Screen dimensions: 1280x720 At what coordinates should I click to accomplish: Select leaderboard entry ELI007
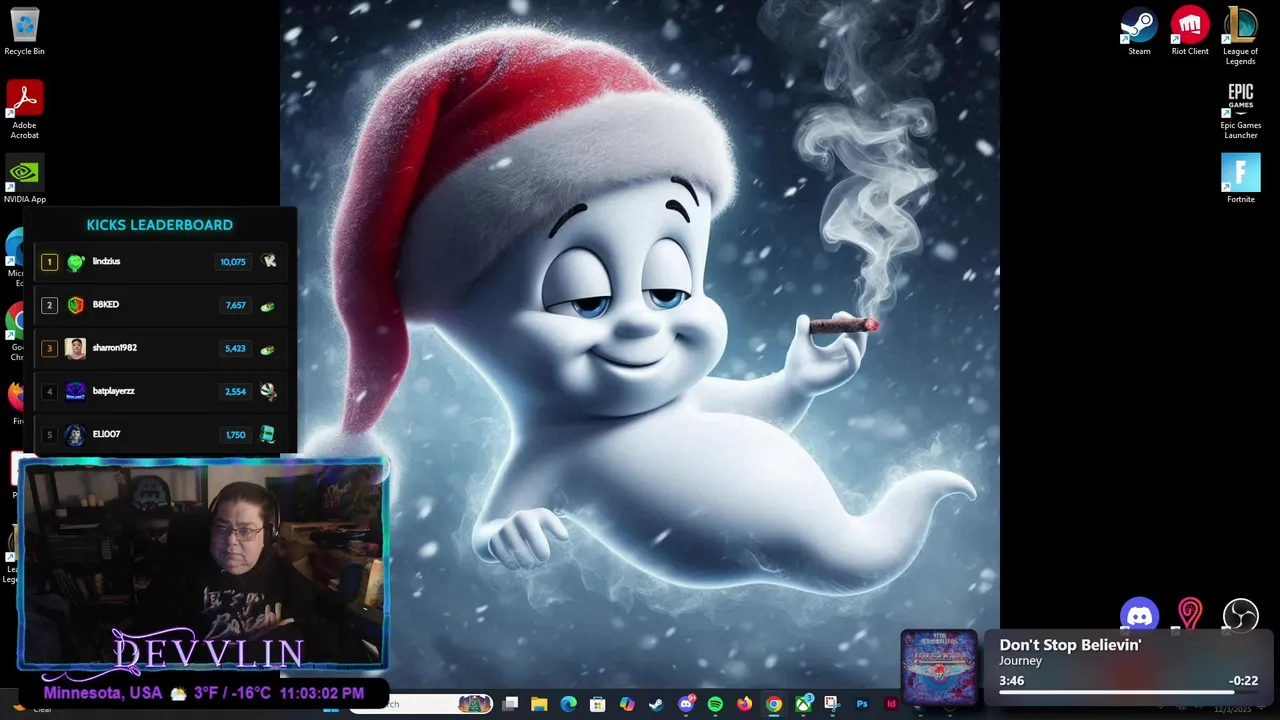pos(160,434)
